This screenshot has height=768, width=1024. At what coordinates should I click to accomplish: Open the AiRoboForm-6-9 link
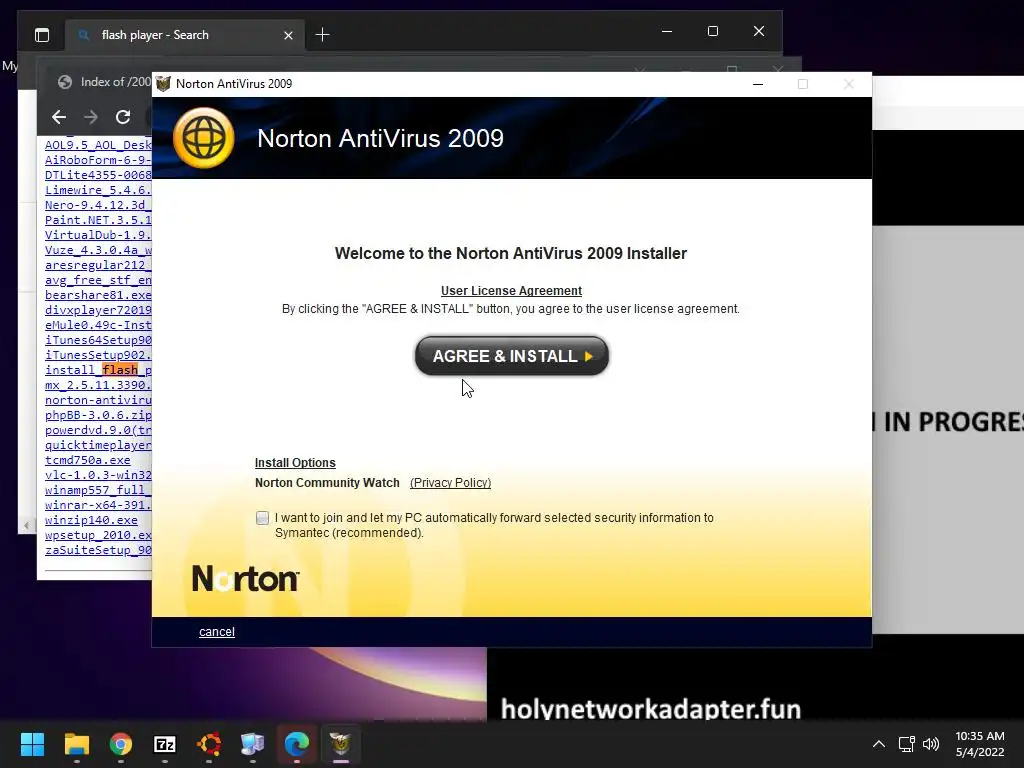click(98, 160)
